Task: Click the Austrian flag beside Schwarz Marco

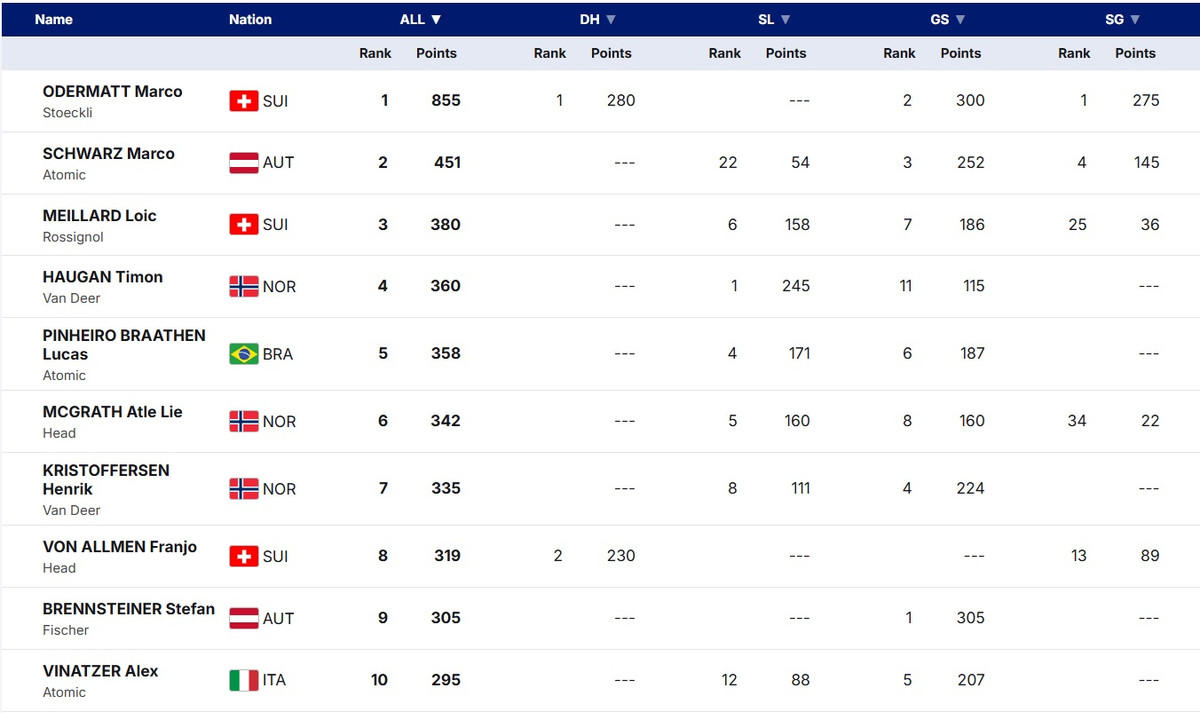Action: 244,163
